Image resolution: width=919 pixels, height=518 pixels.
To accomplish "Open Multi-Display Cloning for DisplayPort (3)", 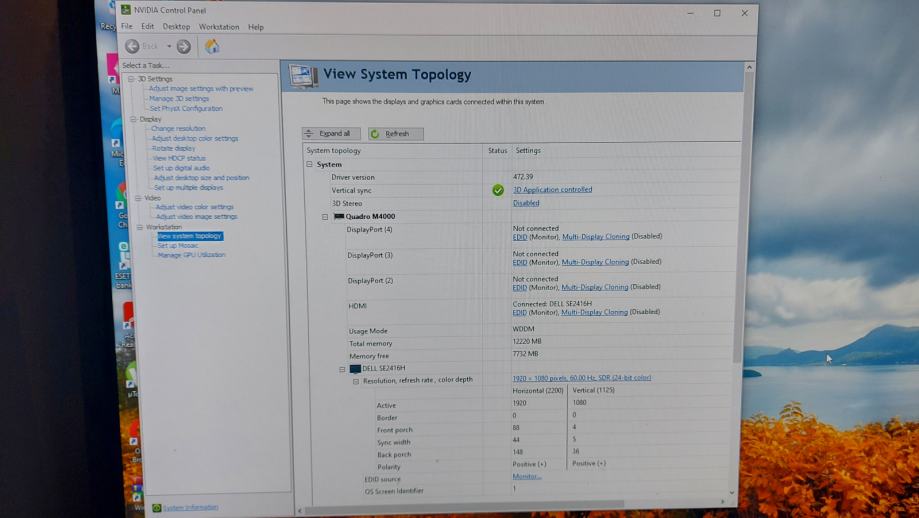I will (595, 262).
